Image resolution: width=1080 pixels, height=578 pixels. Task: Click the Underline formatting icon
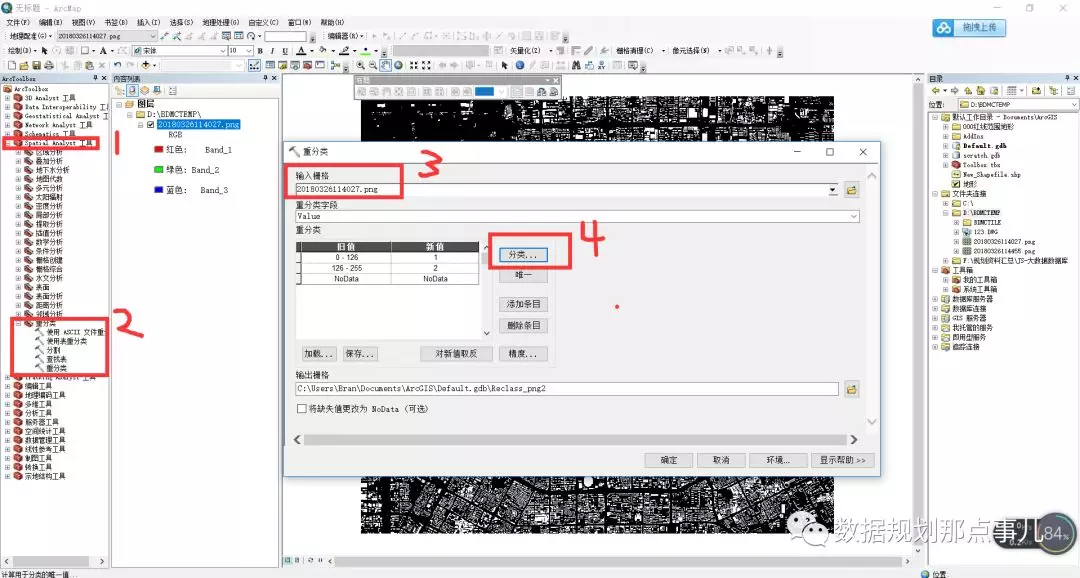[285, 51]
